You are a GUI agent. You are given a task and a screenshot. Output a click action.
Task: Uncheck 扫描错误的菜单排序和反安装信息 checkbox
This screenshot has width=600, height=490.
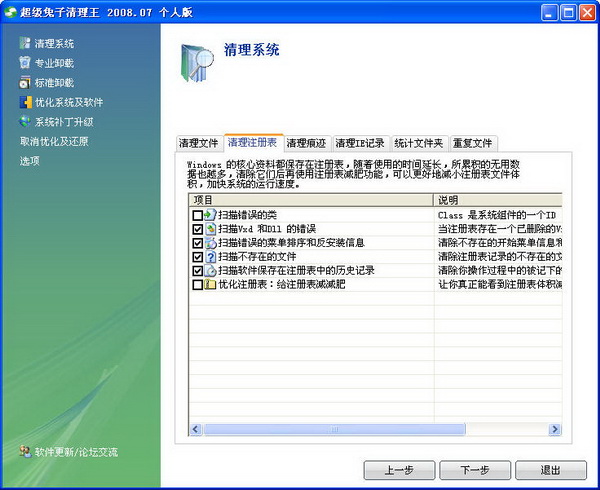tap(197, 243)
